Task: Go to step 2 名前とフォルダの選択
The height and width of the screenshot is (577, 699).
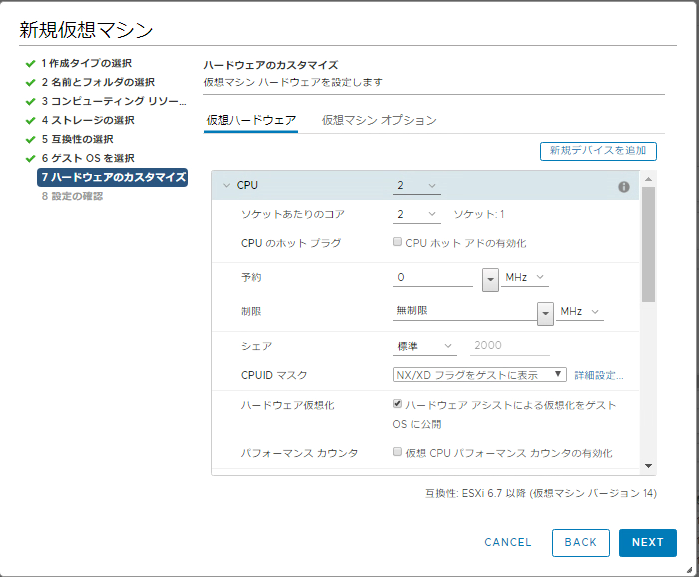Action: (98, 82)
